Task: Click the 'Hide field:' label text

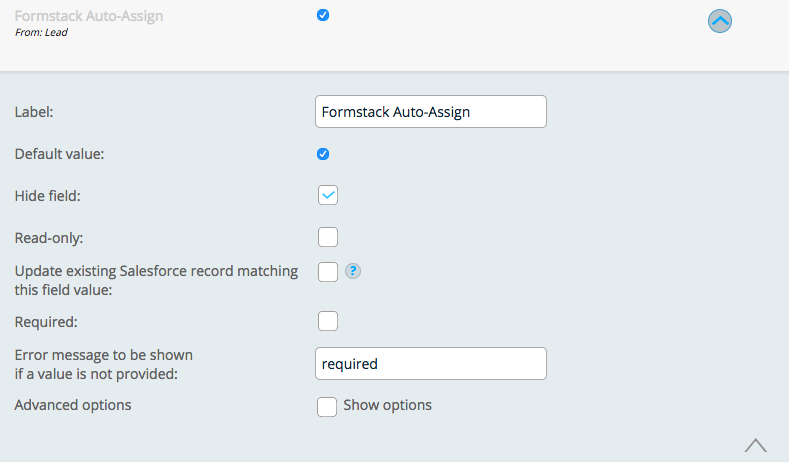Action: 47,196
